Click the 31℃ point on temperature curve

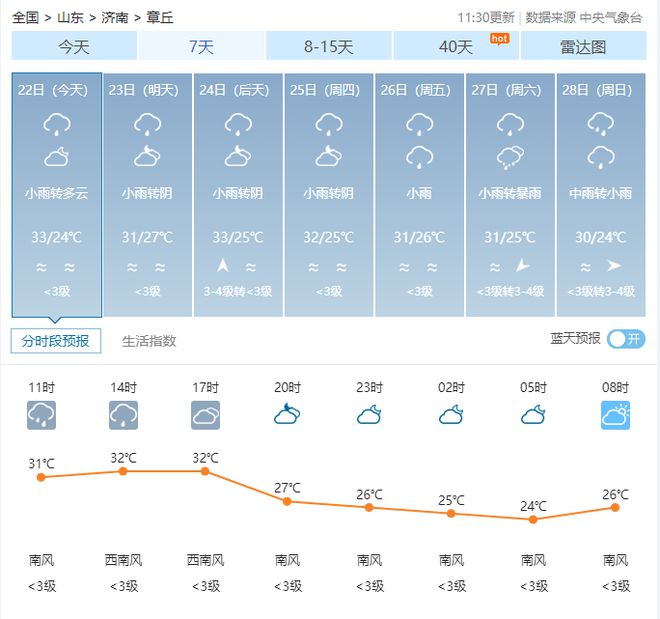(x=41, y=477)
